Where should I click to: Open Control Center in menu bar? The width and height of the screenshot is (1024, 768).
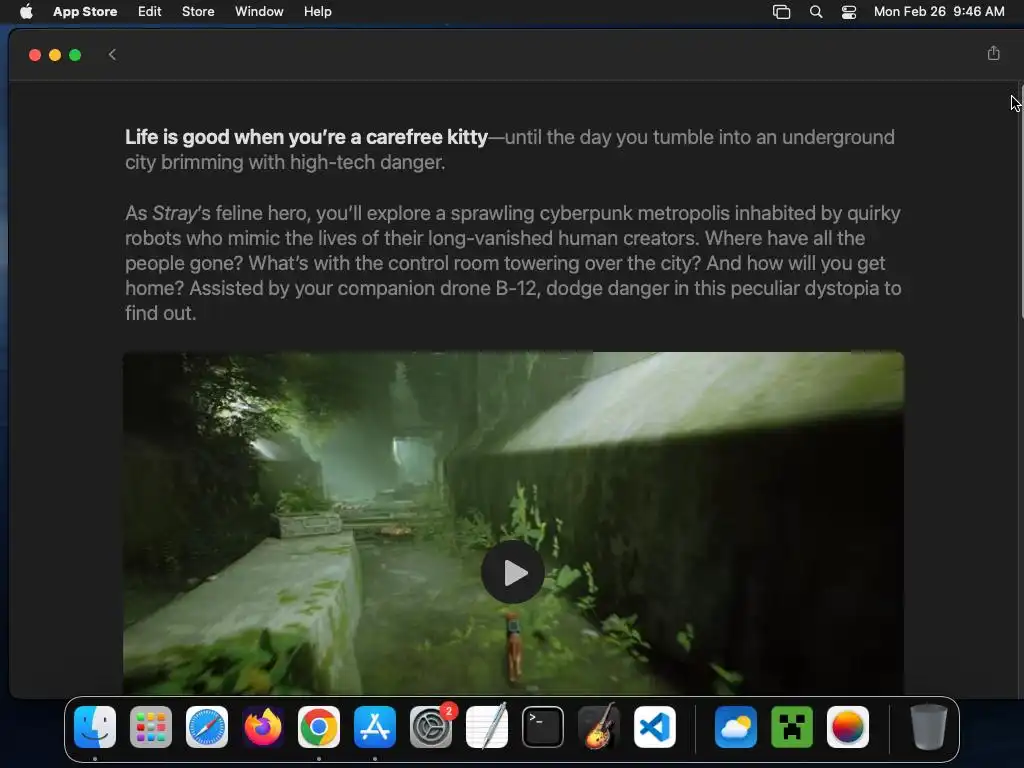point(848,12)
